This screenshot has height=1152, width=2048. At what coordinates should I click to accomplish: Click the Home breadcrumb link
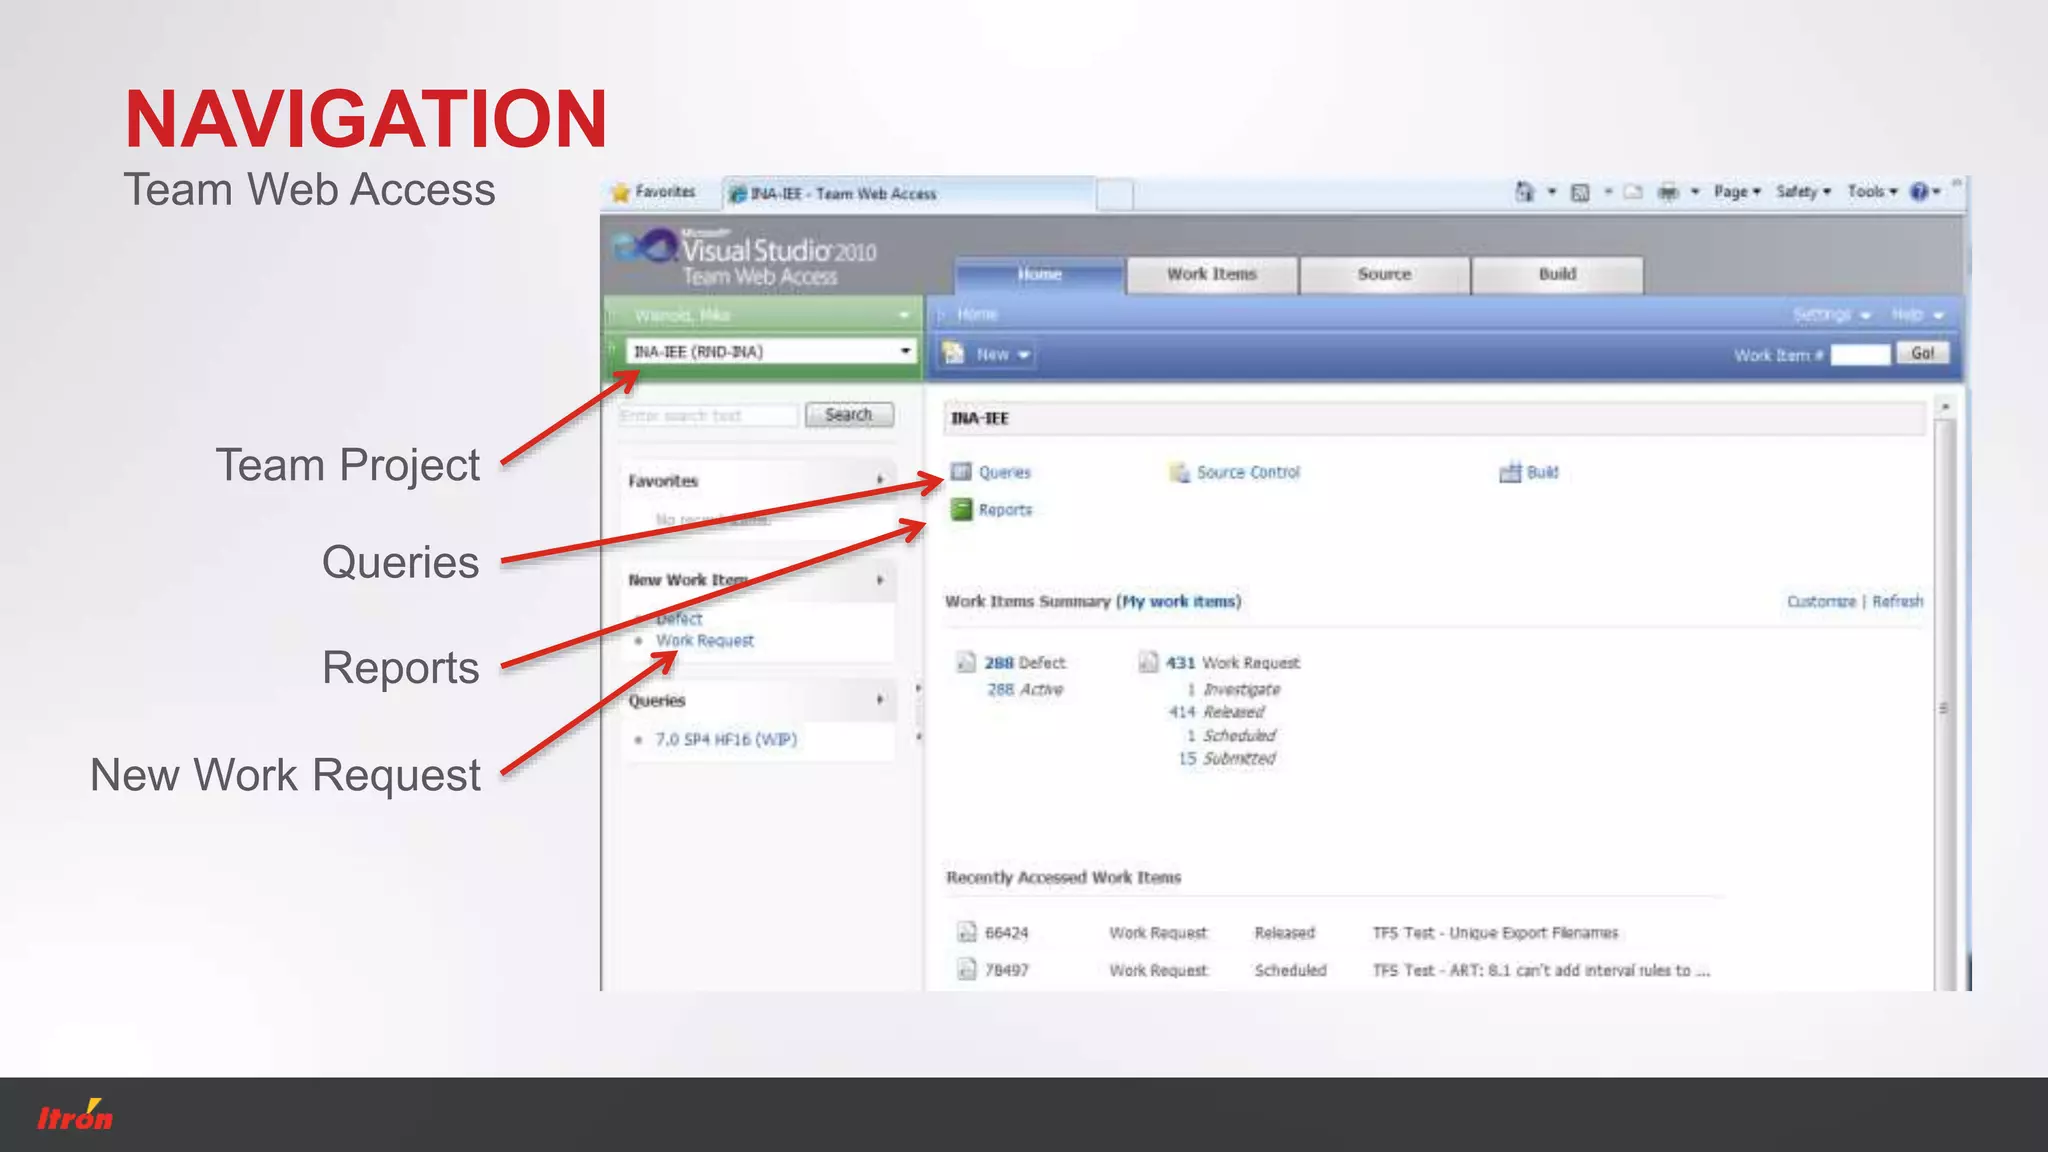click(x=977, y=315)
